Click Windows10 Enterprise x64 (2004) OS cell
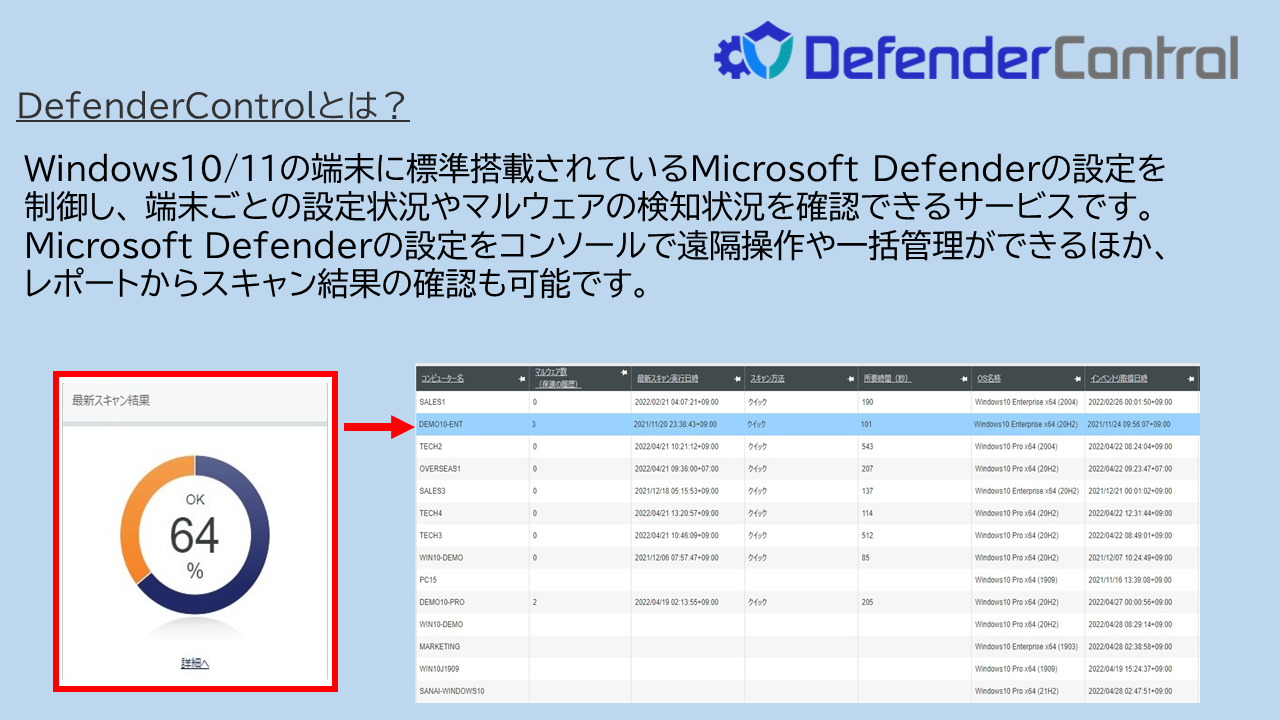Viewport: 1280px width, 720px height. (1026, 402)
